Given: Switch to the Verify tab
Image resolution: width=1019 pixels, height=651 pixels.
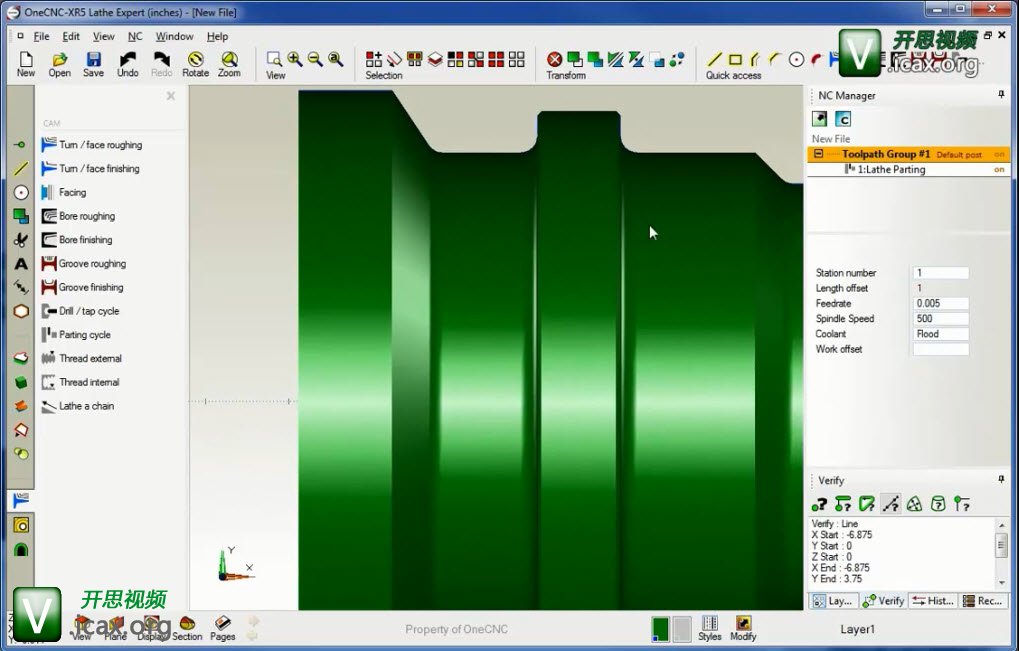Looking at the screenshot, I should [883, 601].
